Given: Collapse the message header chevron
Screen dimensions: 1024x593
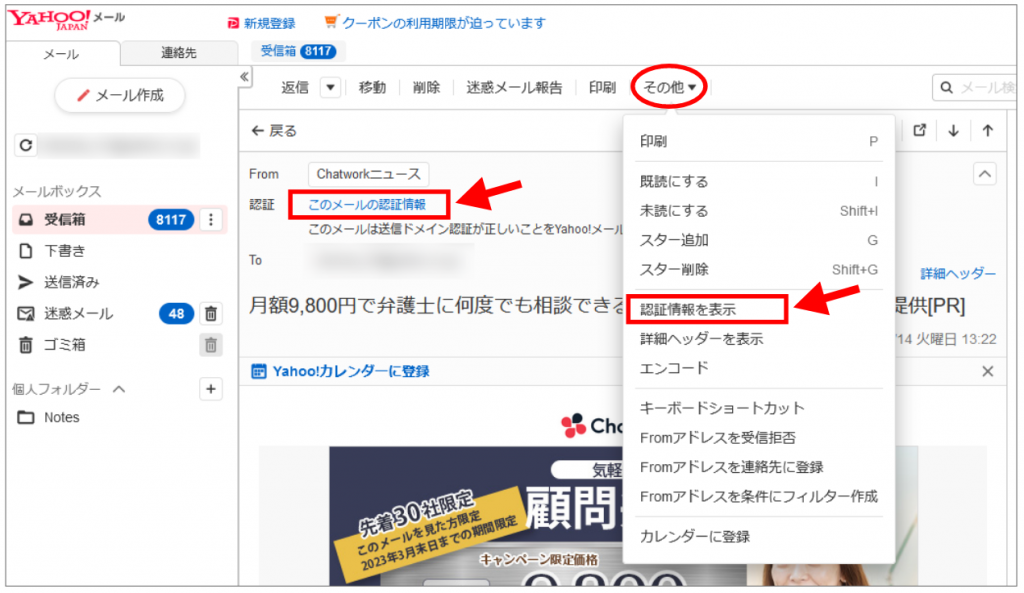Looking at the screenshot, I should 985,174.
